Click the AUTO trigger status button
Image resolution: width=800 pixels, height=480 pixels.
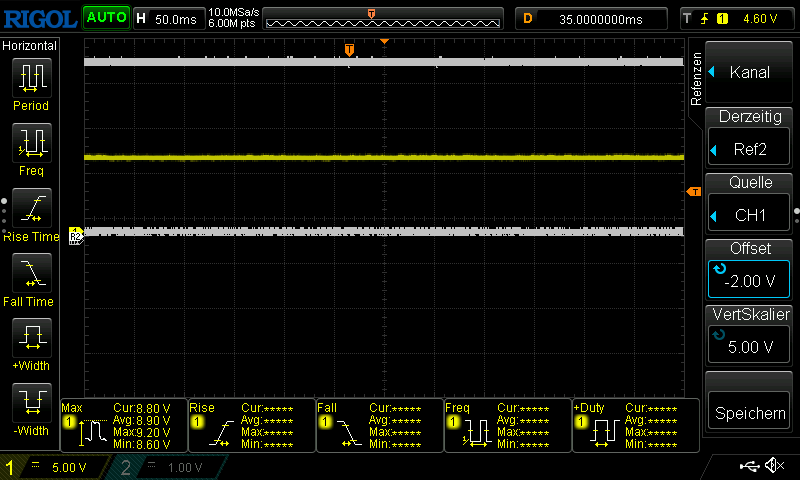(105, 18)
